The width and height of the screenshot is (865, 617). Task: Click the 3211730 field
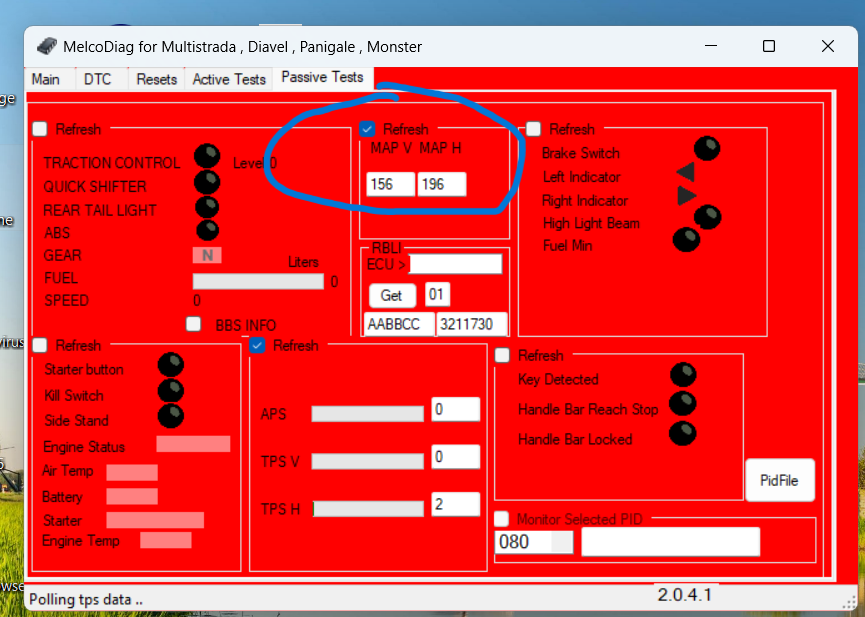coord(472,324)
